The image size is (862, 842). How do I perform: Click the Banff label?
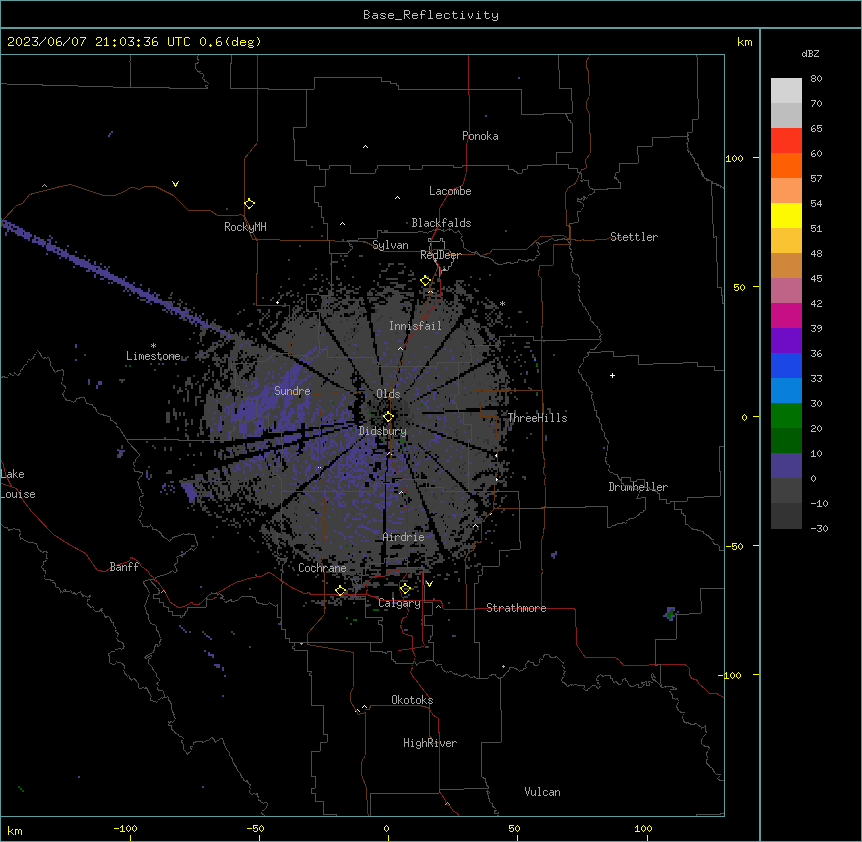124,567
